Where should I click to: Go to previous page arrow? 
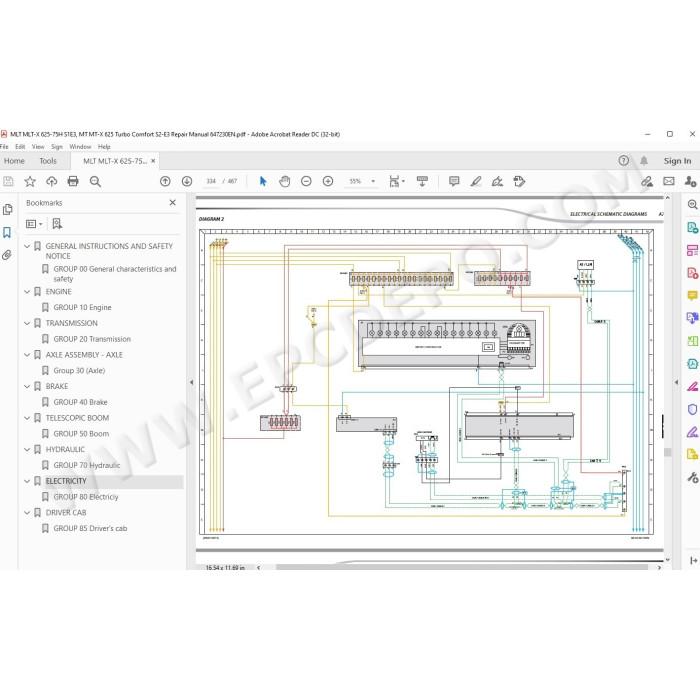(165, 181)
